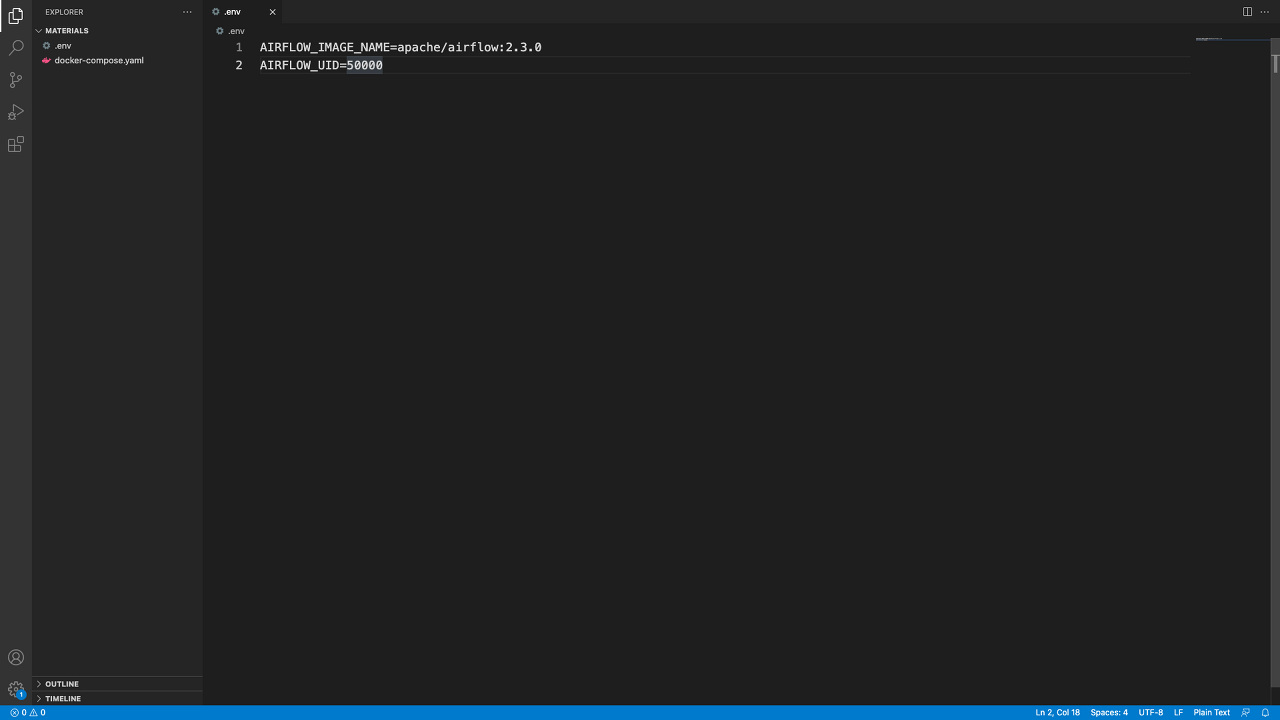Click Ln 2, Col 18 status entry
Image resolution: width=1280 pixels, height=720 pixels.
pos(1057,713)
